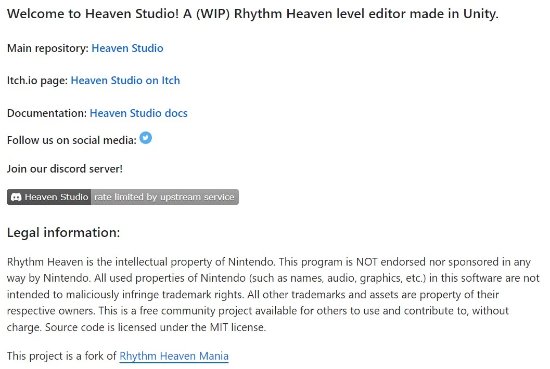Screen dimensions: 550x369
Task: Click the Legal information heading
Action: click(63, 233)
